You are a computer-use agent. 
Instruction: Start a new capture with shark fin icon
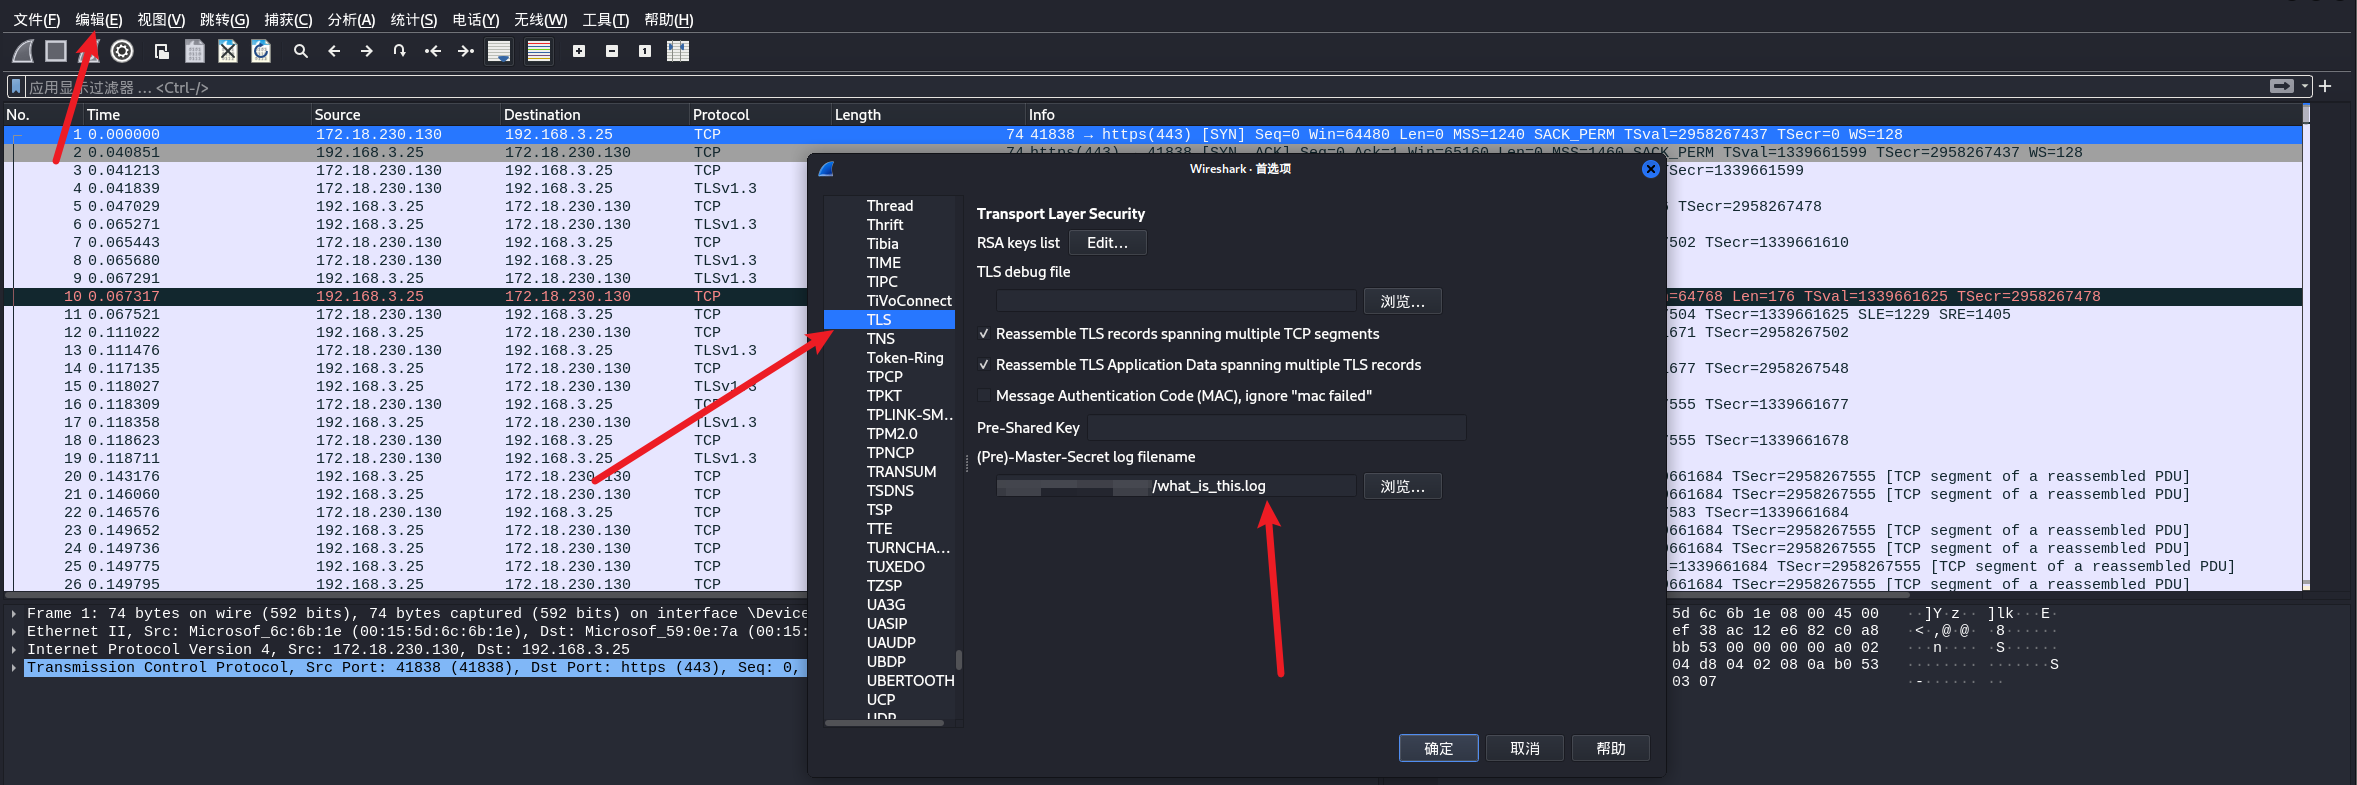(23, 51)
